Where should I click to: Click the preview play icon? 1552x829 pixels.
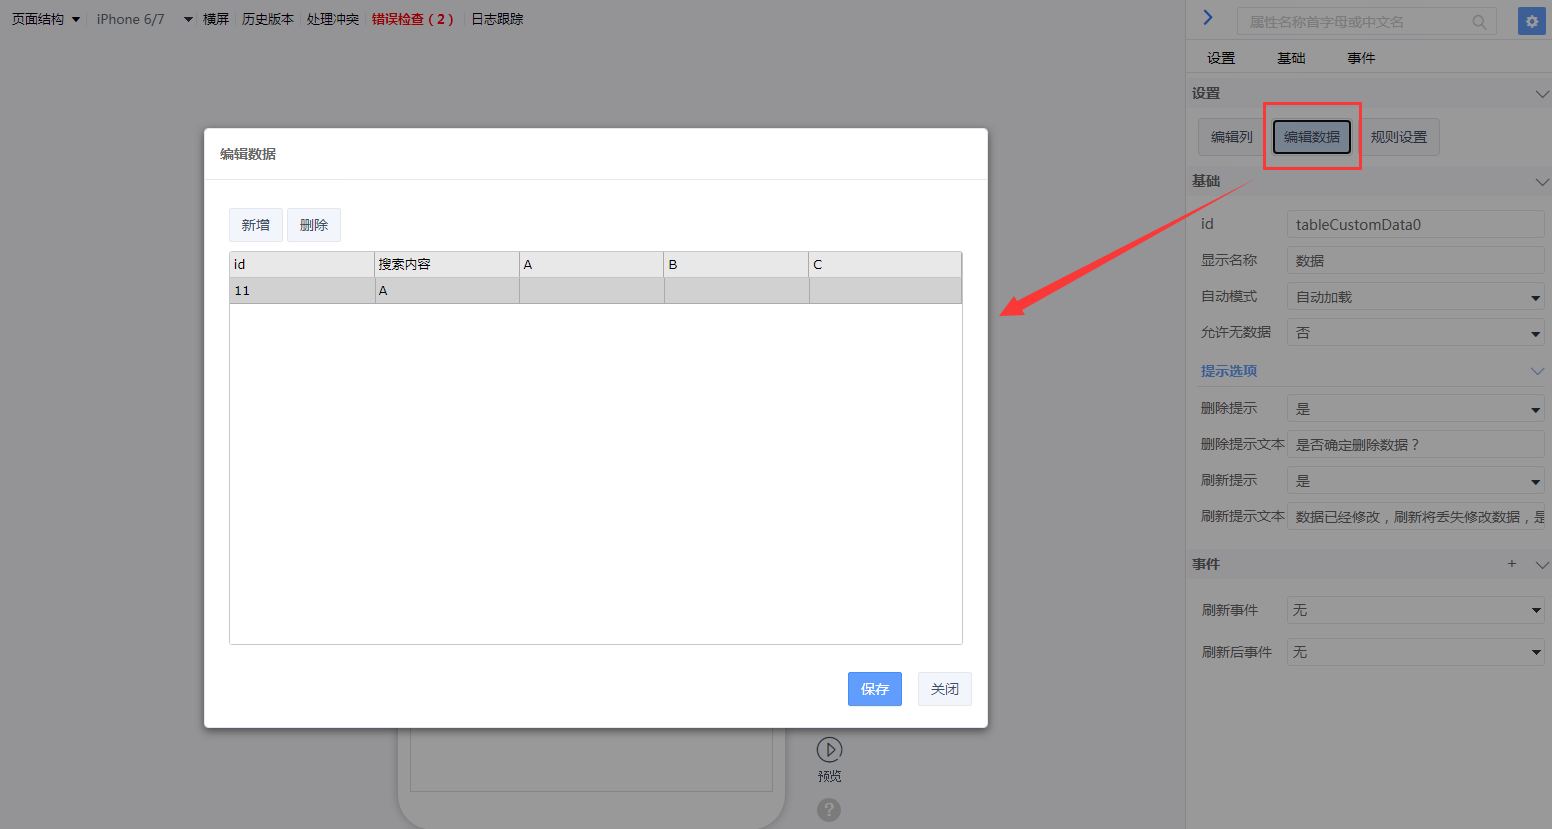coord(829,749)
